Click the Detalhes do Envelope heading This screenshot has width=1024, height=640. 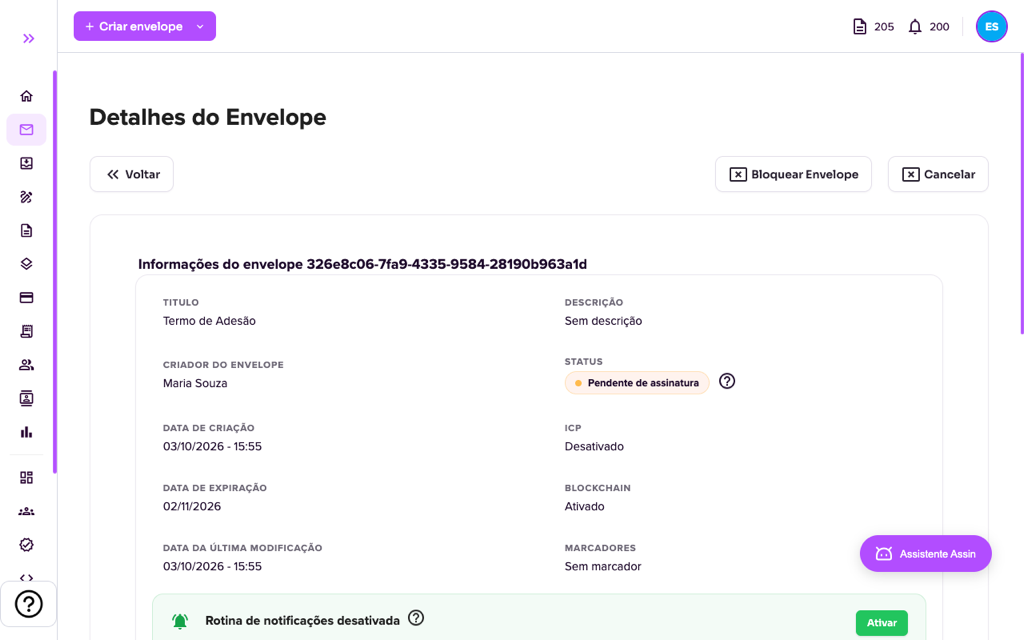(208, 118)
